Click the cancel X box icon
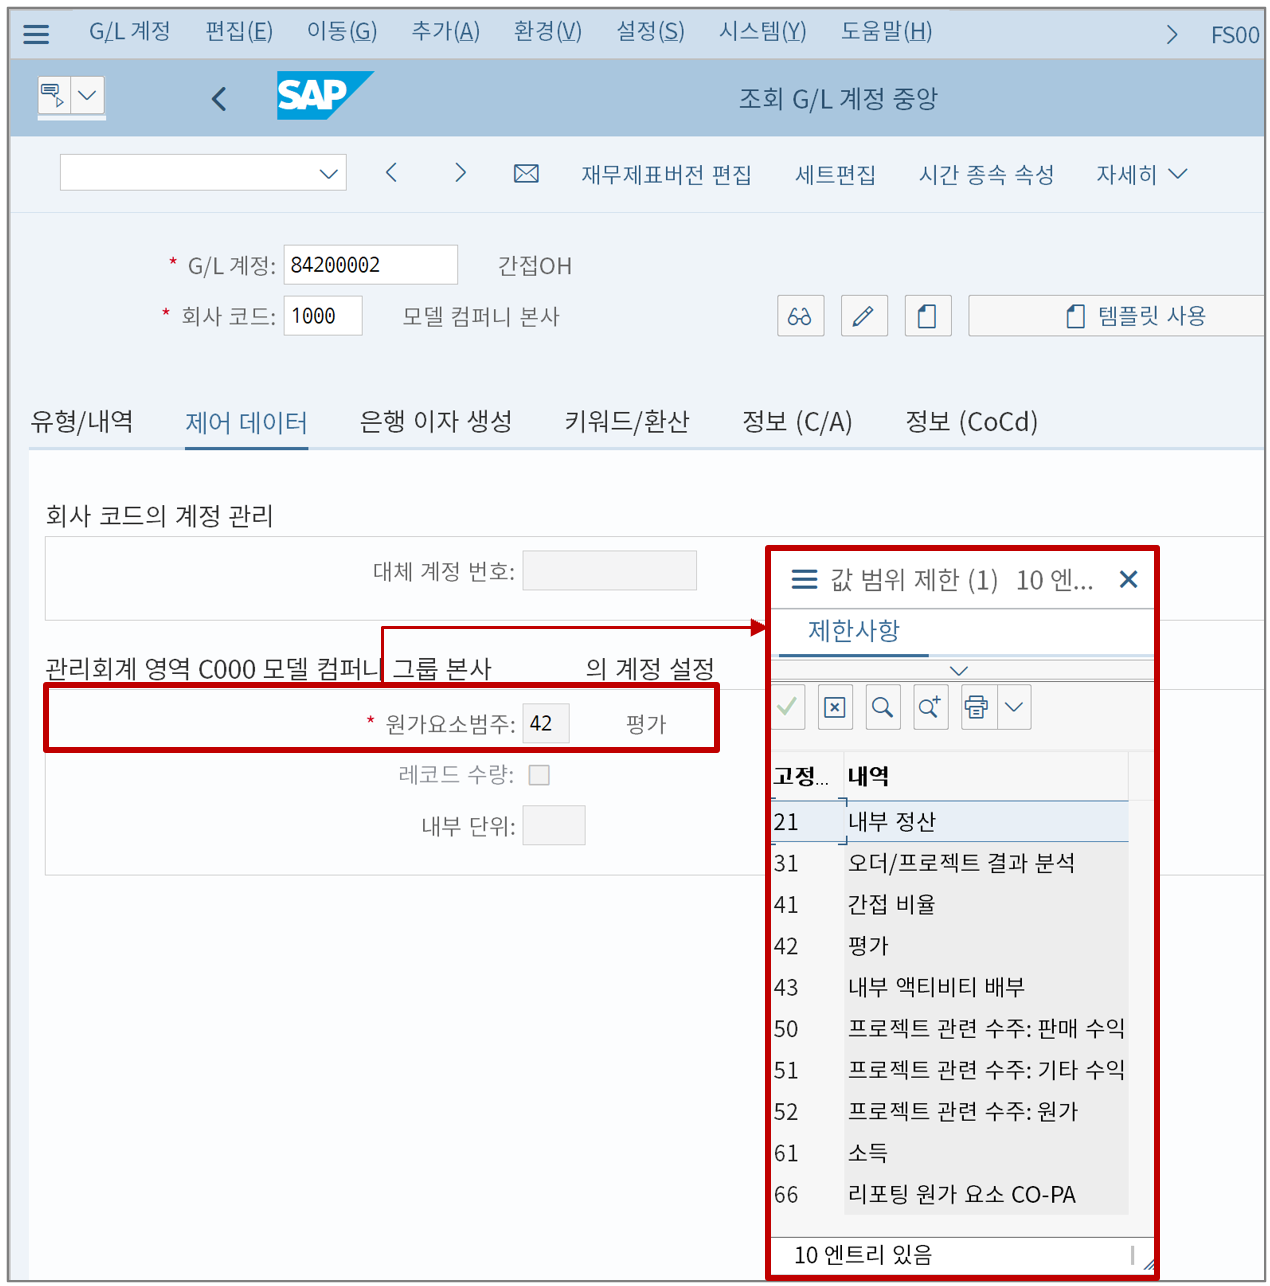This screenshot has width=1270, height=1286. click(835, 708)
